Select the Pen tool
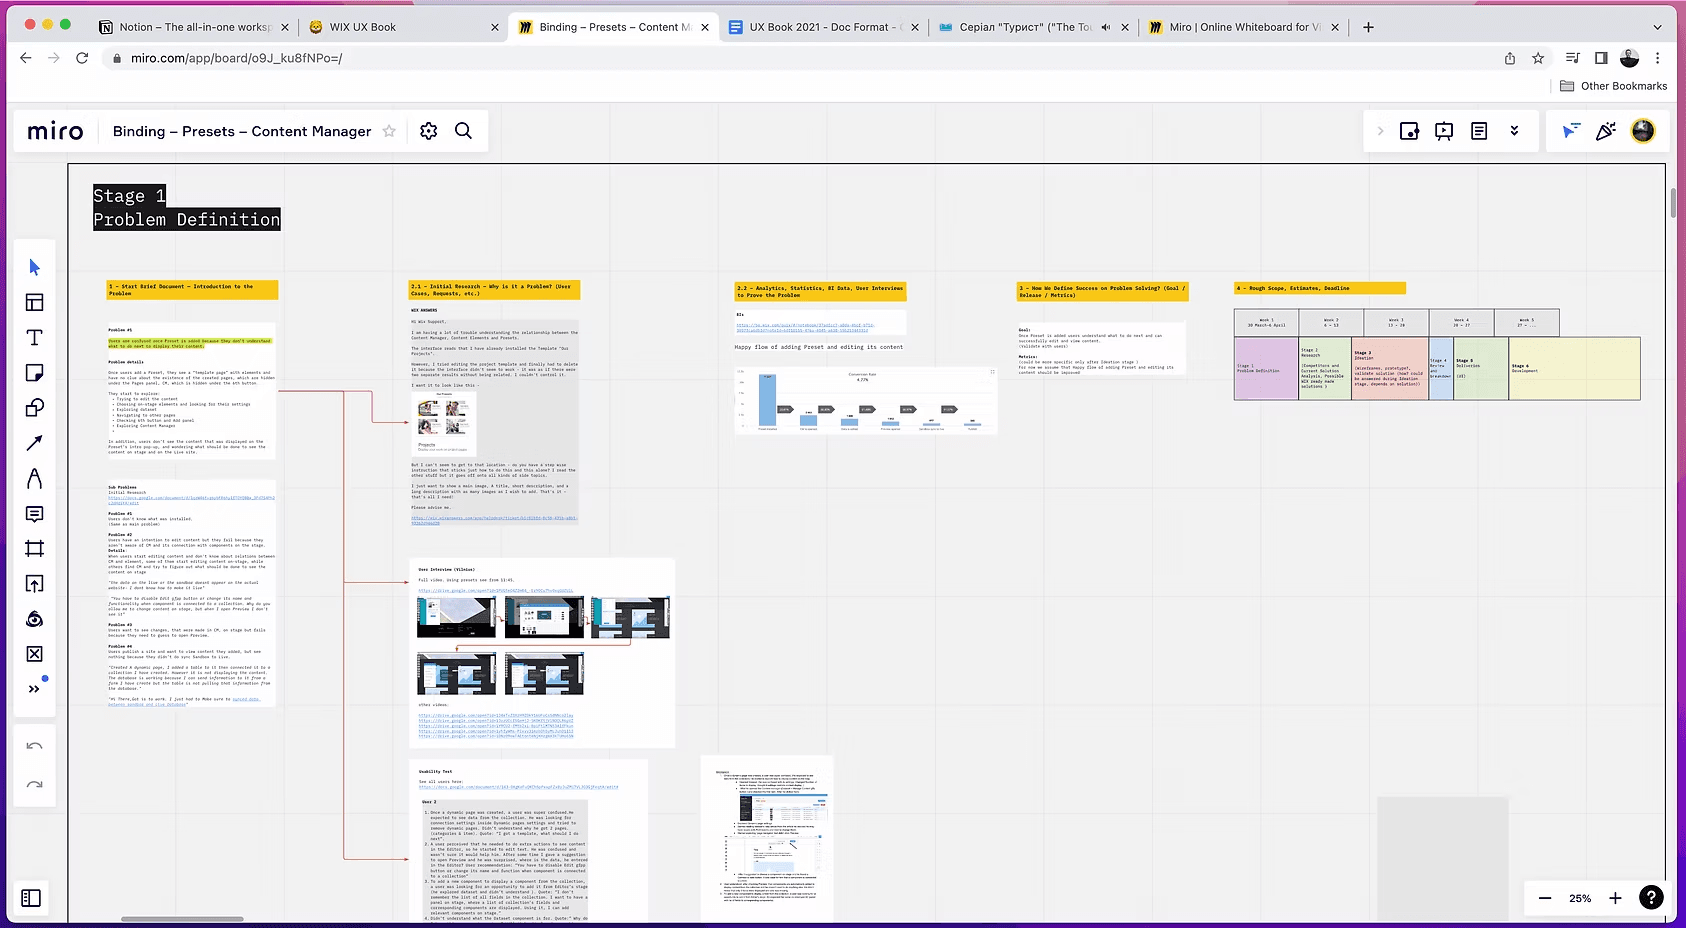 pyautogui.click(x=34, y=478)
